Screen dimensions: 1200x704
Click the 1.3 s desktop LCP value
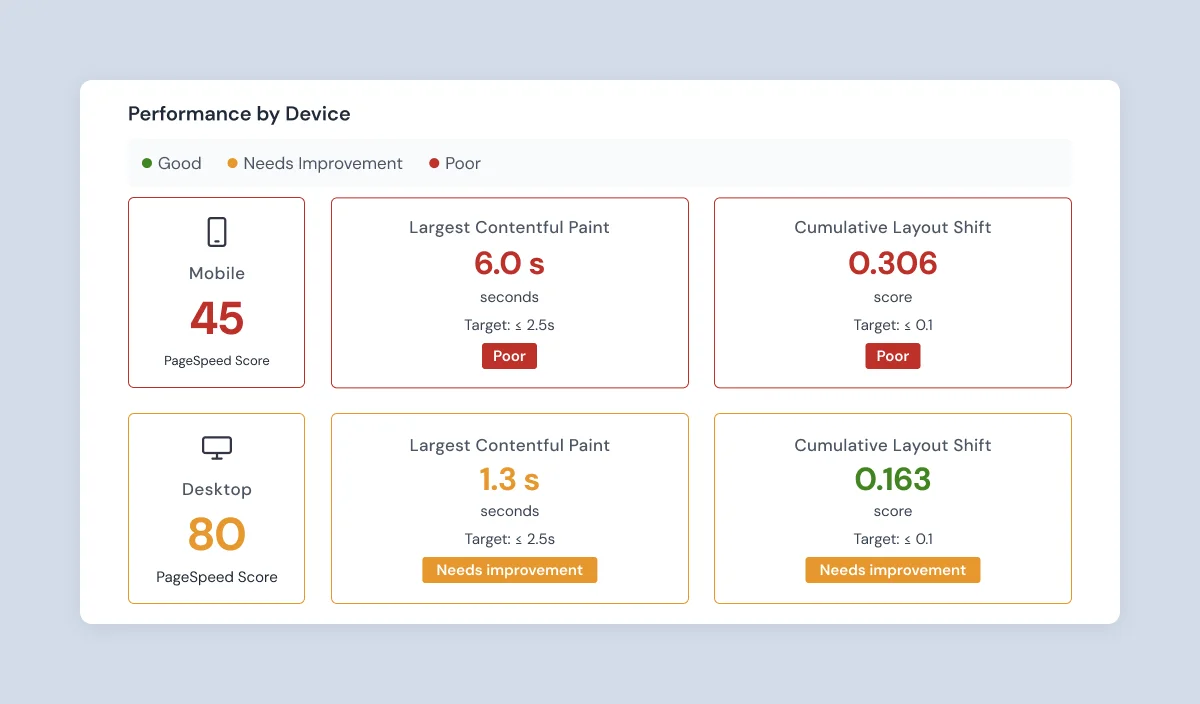click(509, 479)
